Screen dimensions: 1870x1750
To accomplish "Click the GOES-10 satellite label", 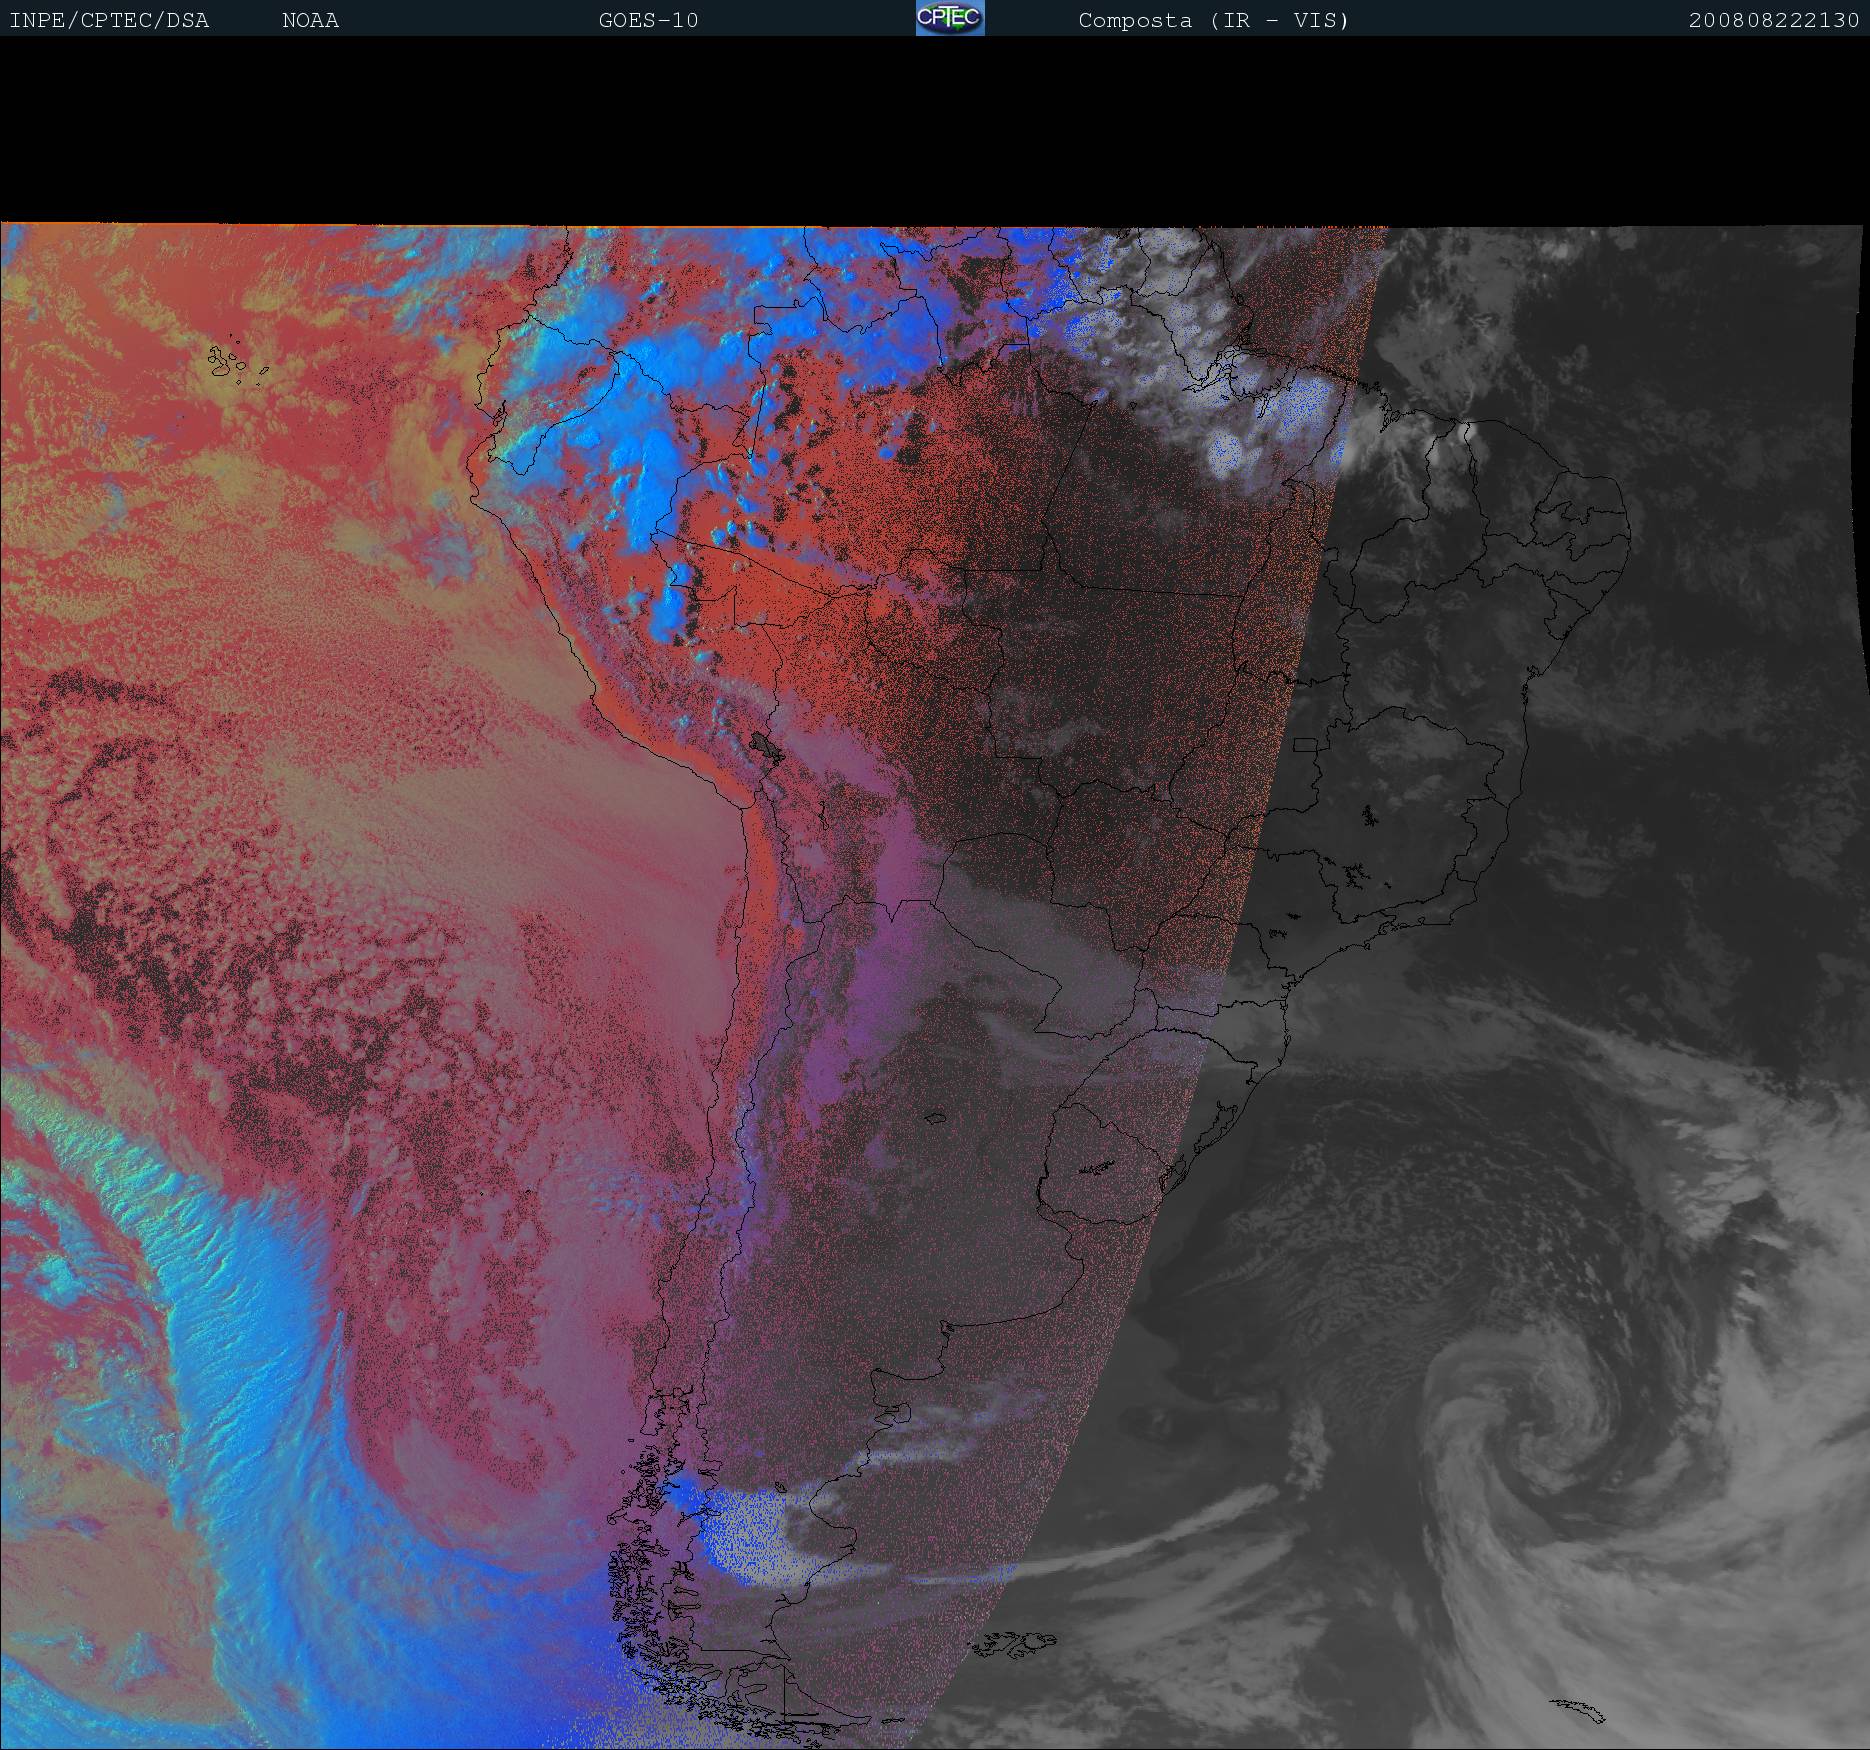I will pyautogui.click(x=648, y=20).
